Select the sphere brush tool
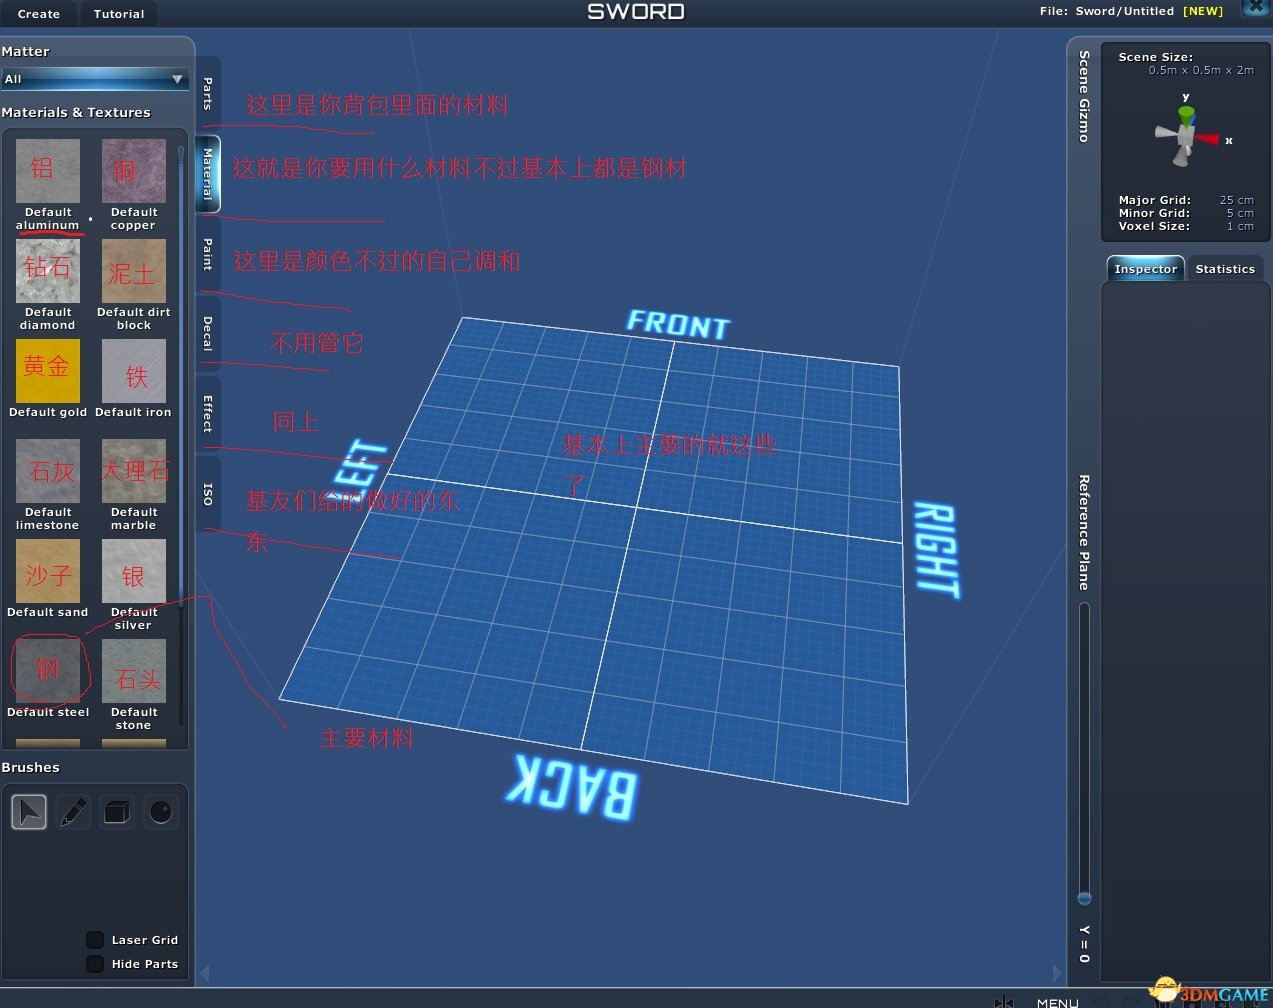The width and height of the screenshot is (1273, 1008). [x=161, y=811]
